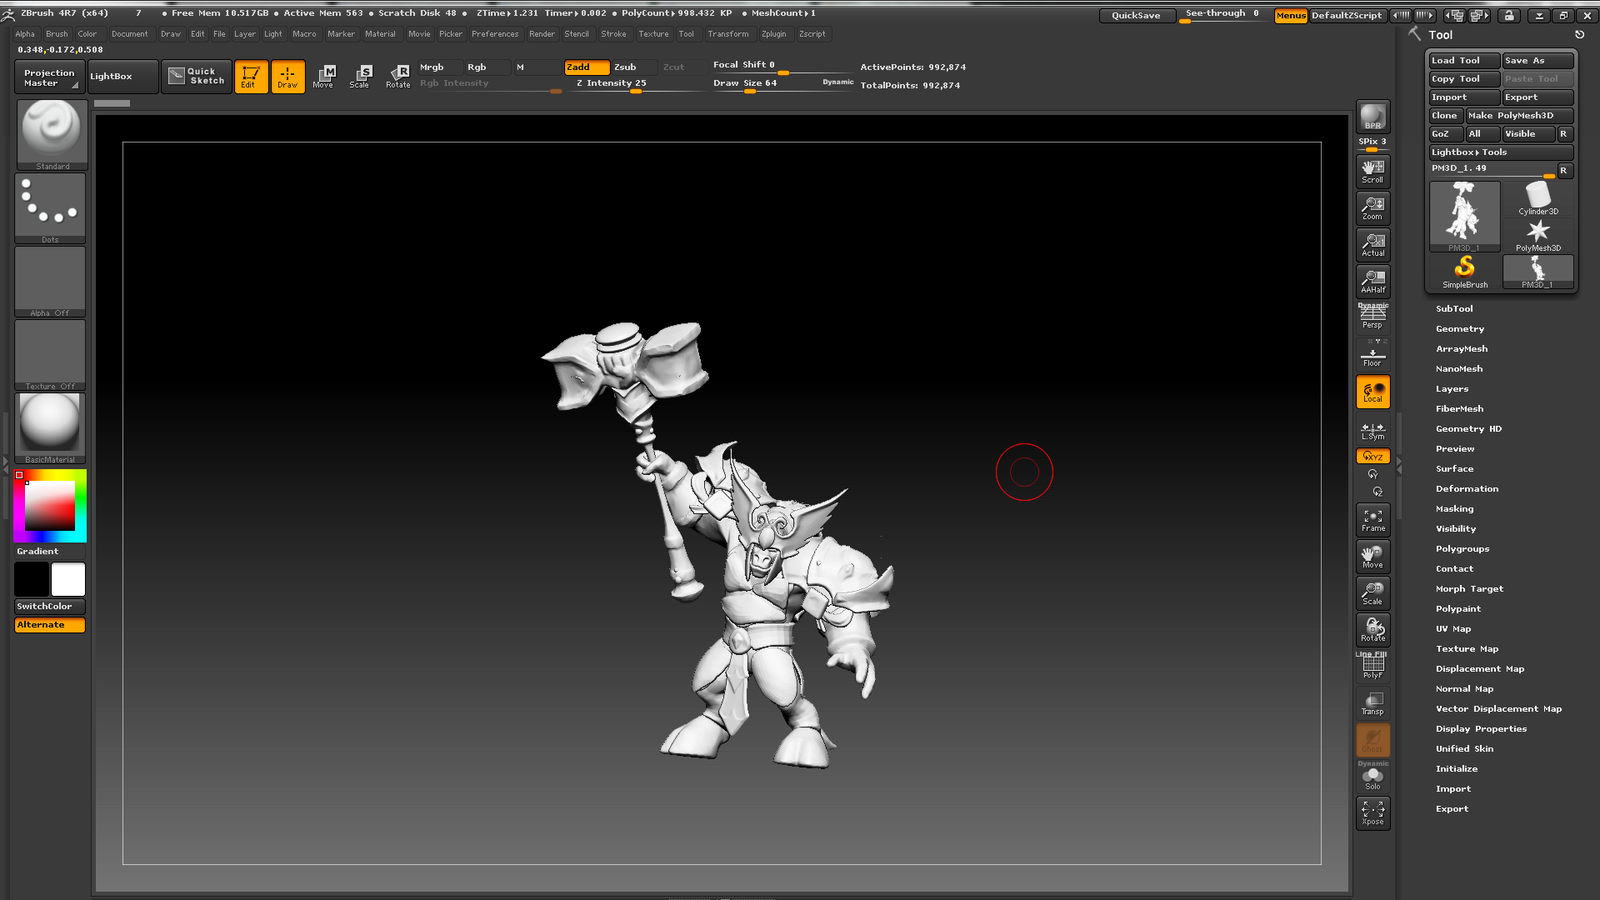The height and width of the screenshot is (900, 1600).
Task: Click the Quick Sketch button
Action: click(x=197, y=76)
